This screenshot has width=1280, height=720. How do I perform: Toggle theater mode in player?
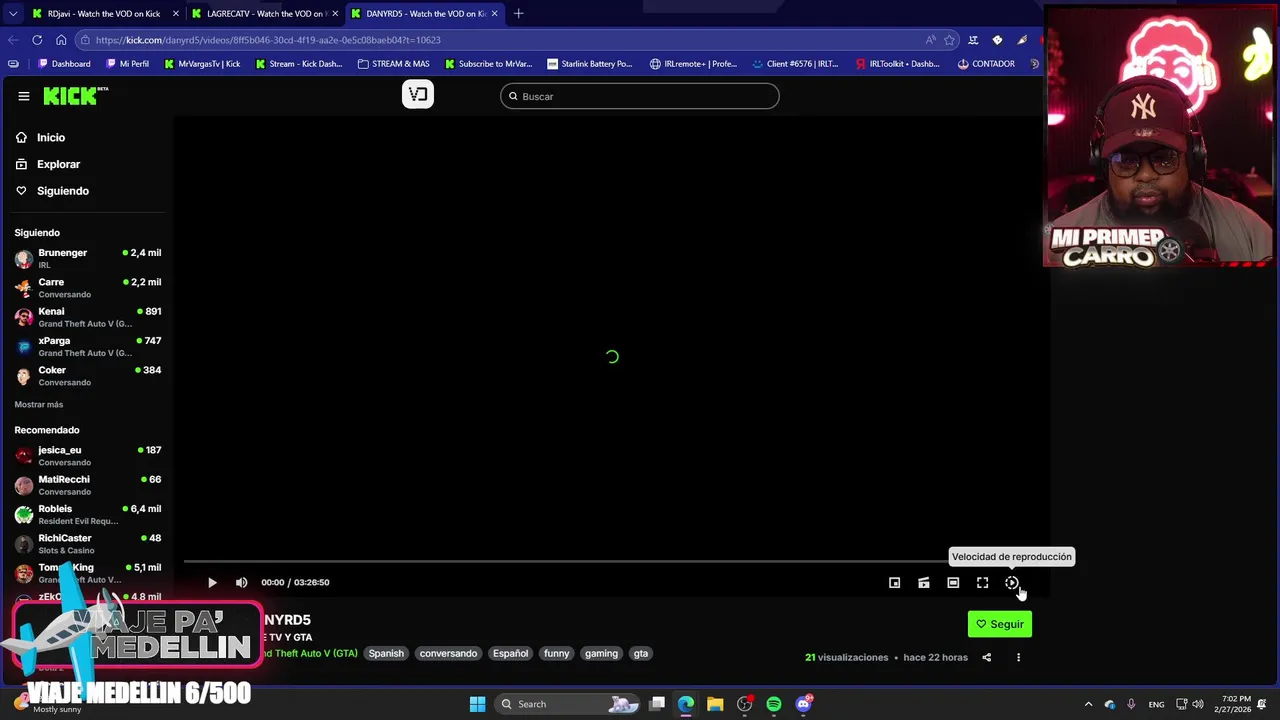(x=953, y=583)
